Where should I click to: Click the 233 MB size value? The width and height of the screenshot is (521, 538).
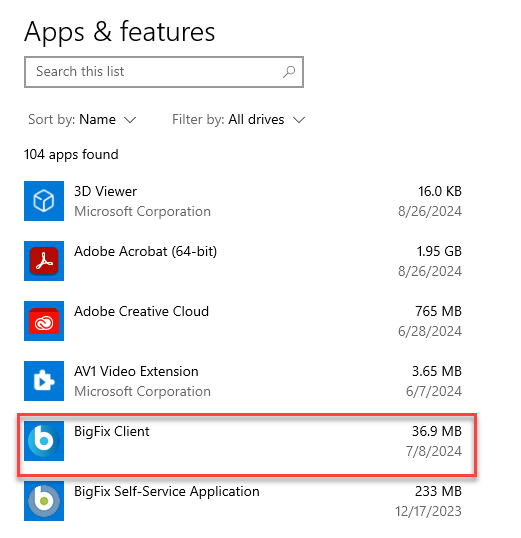(x=438, y=491)
